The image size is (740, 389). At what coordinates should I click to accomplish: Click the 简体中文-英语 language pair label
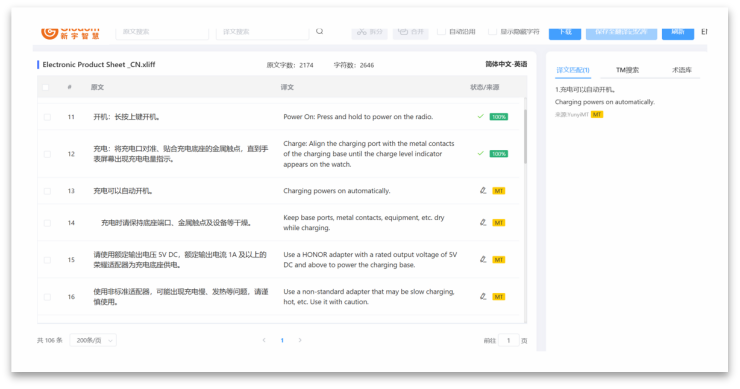tap(506, 64)
